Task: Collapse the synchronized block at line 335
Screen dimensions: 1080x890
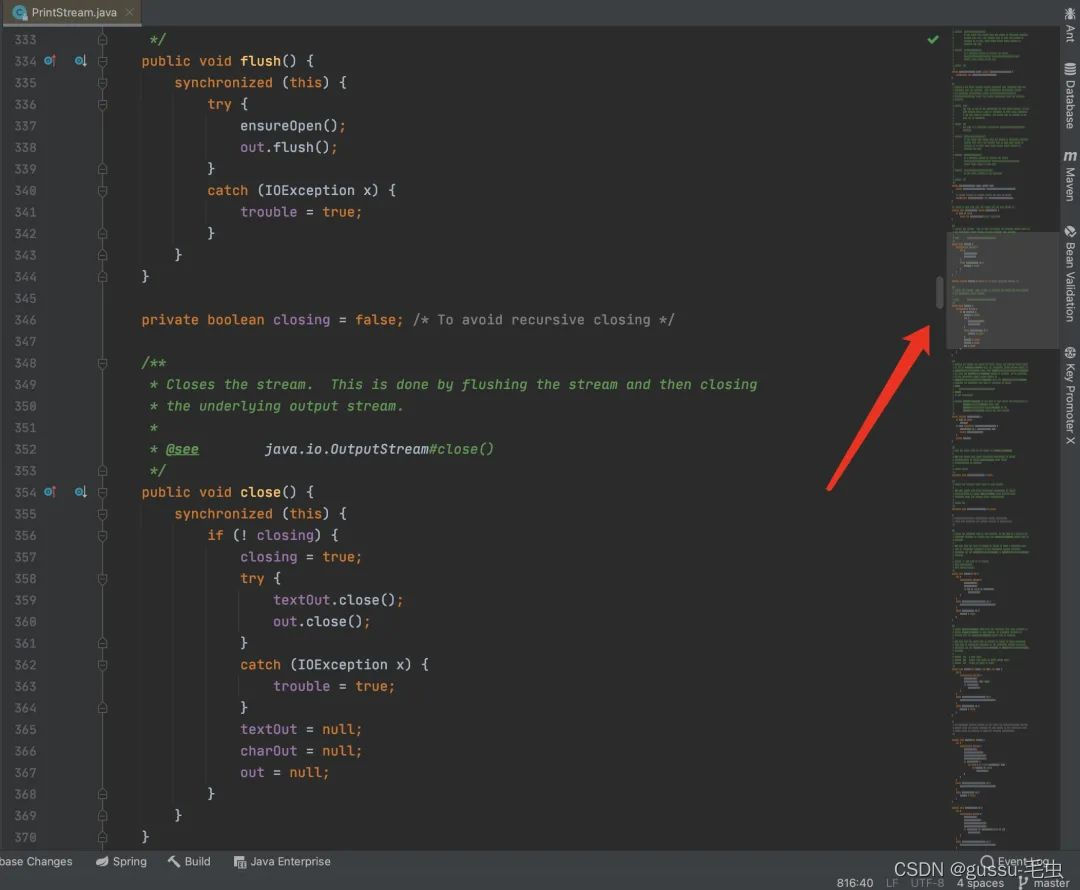Action: pos(103,83)
